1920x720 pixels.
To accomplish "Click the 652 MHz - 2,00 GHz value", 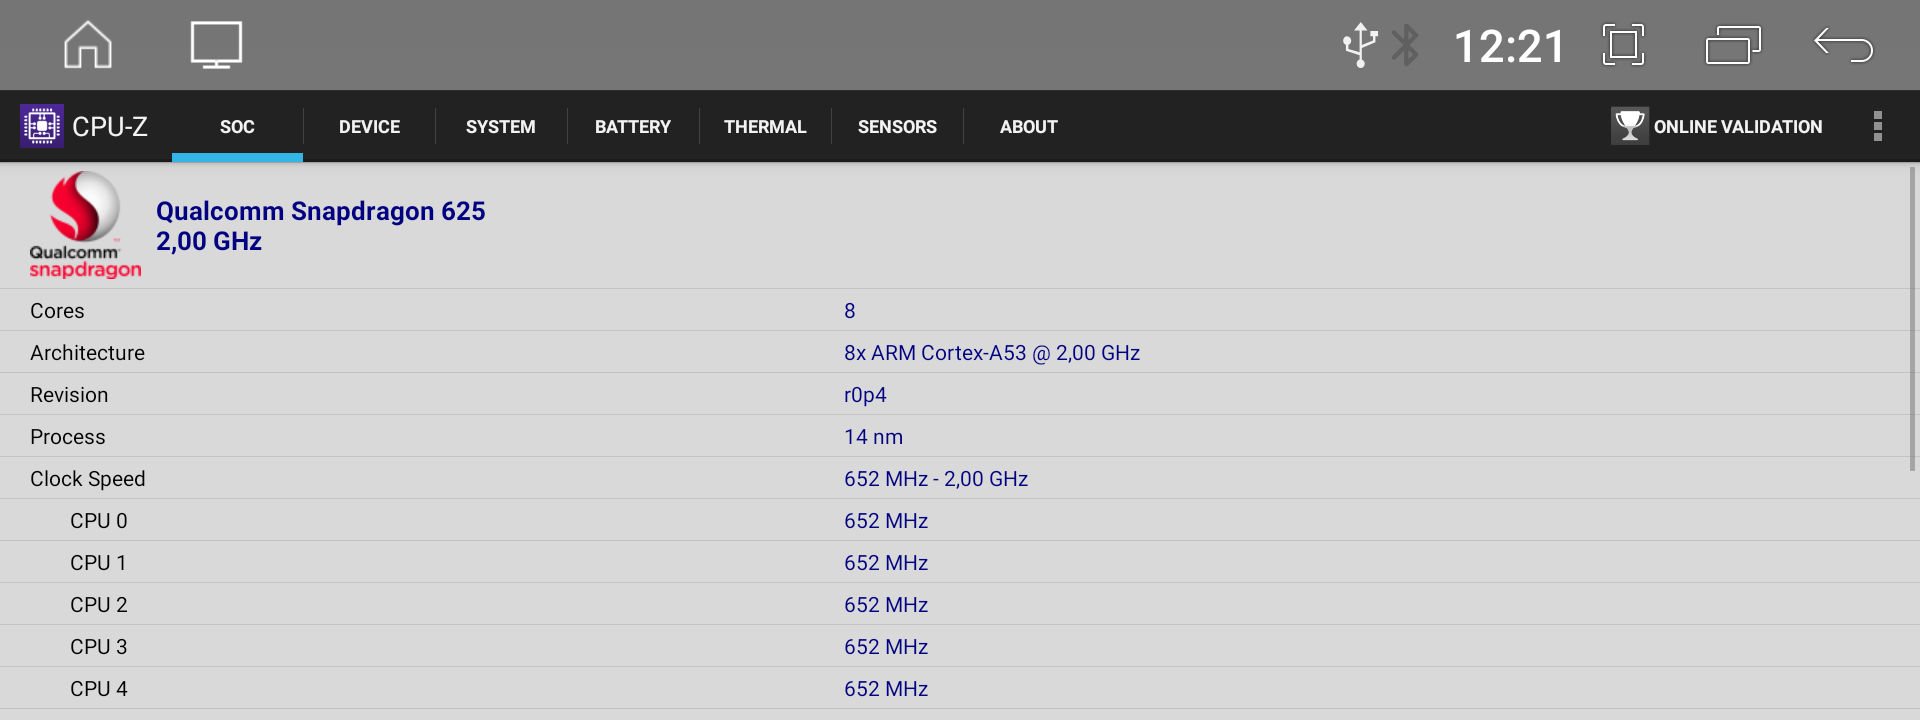I will 936,479.
